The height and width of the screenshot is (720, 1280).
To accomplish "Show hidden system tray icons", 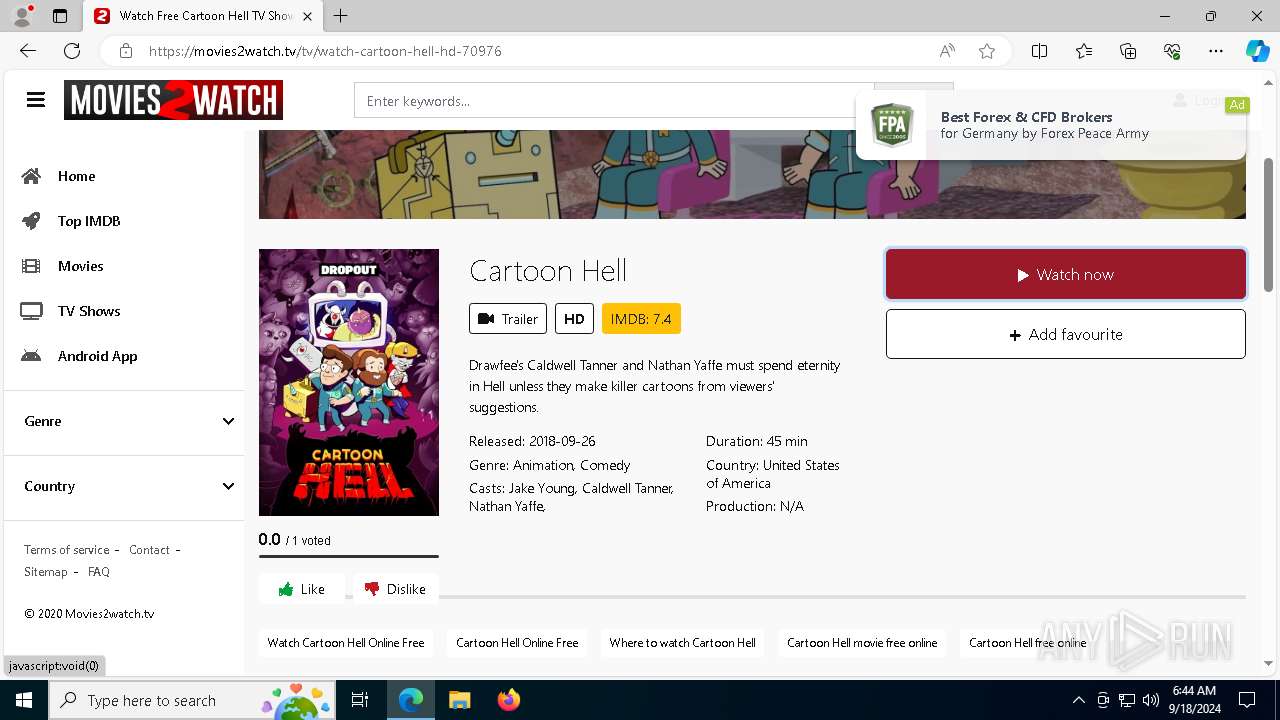I will [x=1078, y=700].
